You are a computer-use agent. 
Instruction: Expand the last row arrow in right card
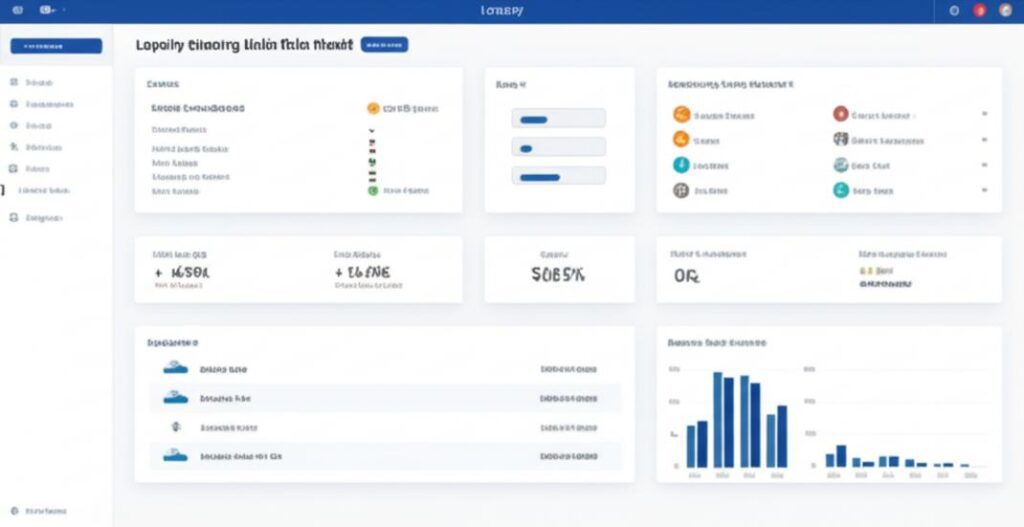984,191
